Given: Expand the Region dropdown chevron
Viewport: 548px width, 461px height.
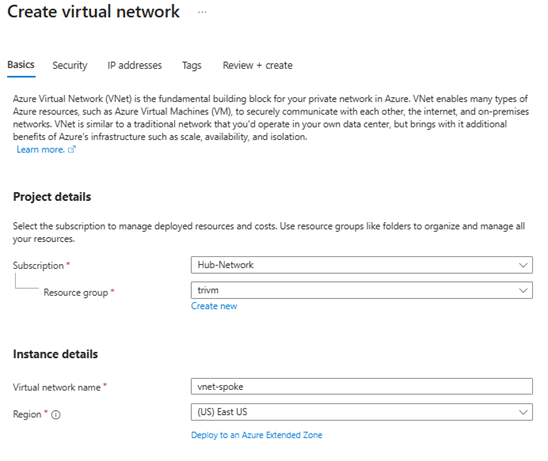Looking at the screenshot, I should point(523,412).
